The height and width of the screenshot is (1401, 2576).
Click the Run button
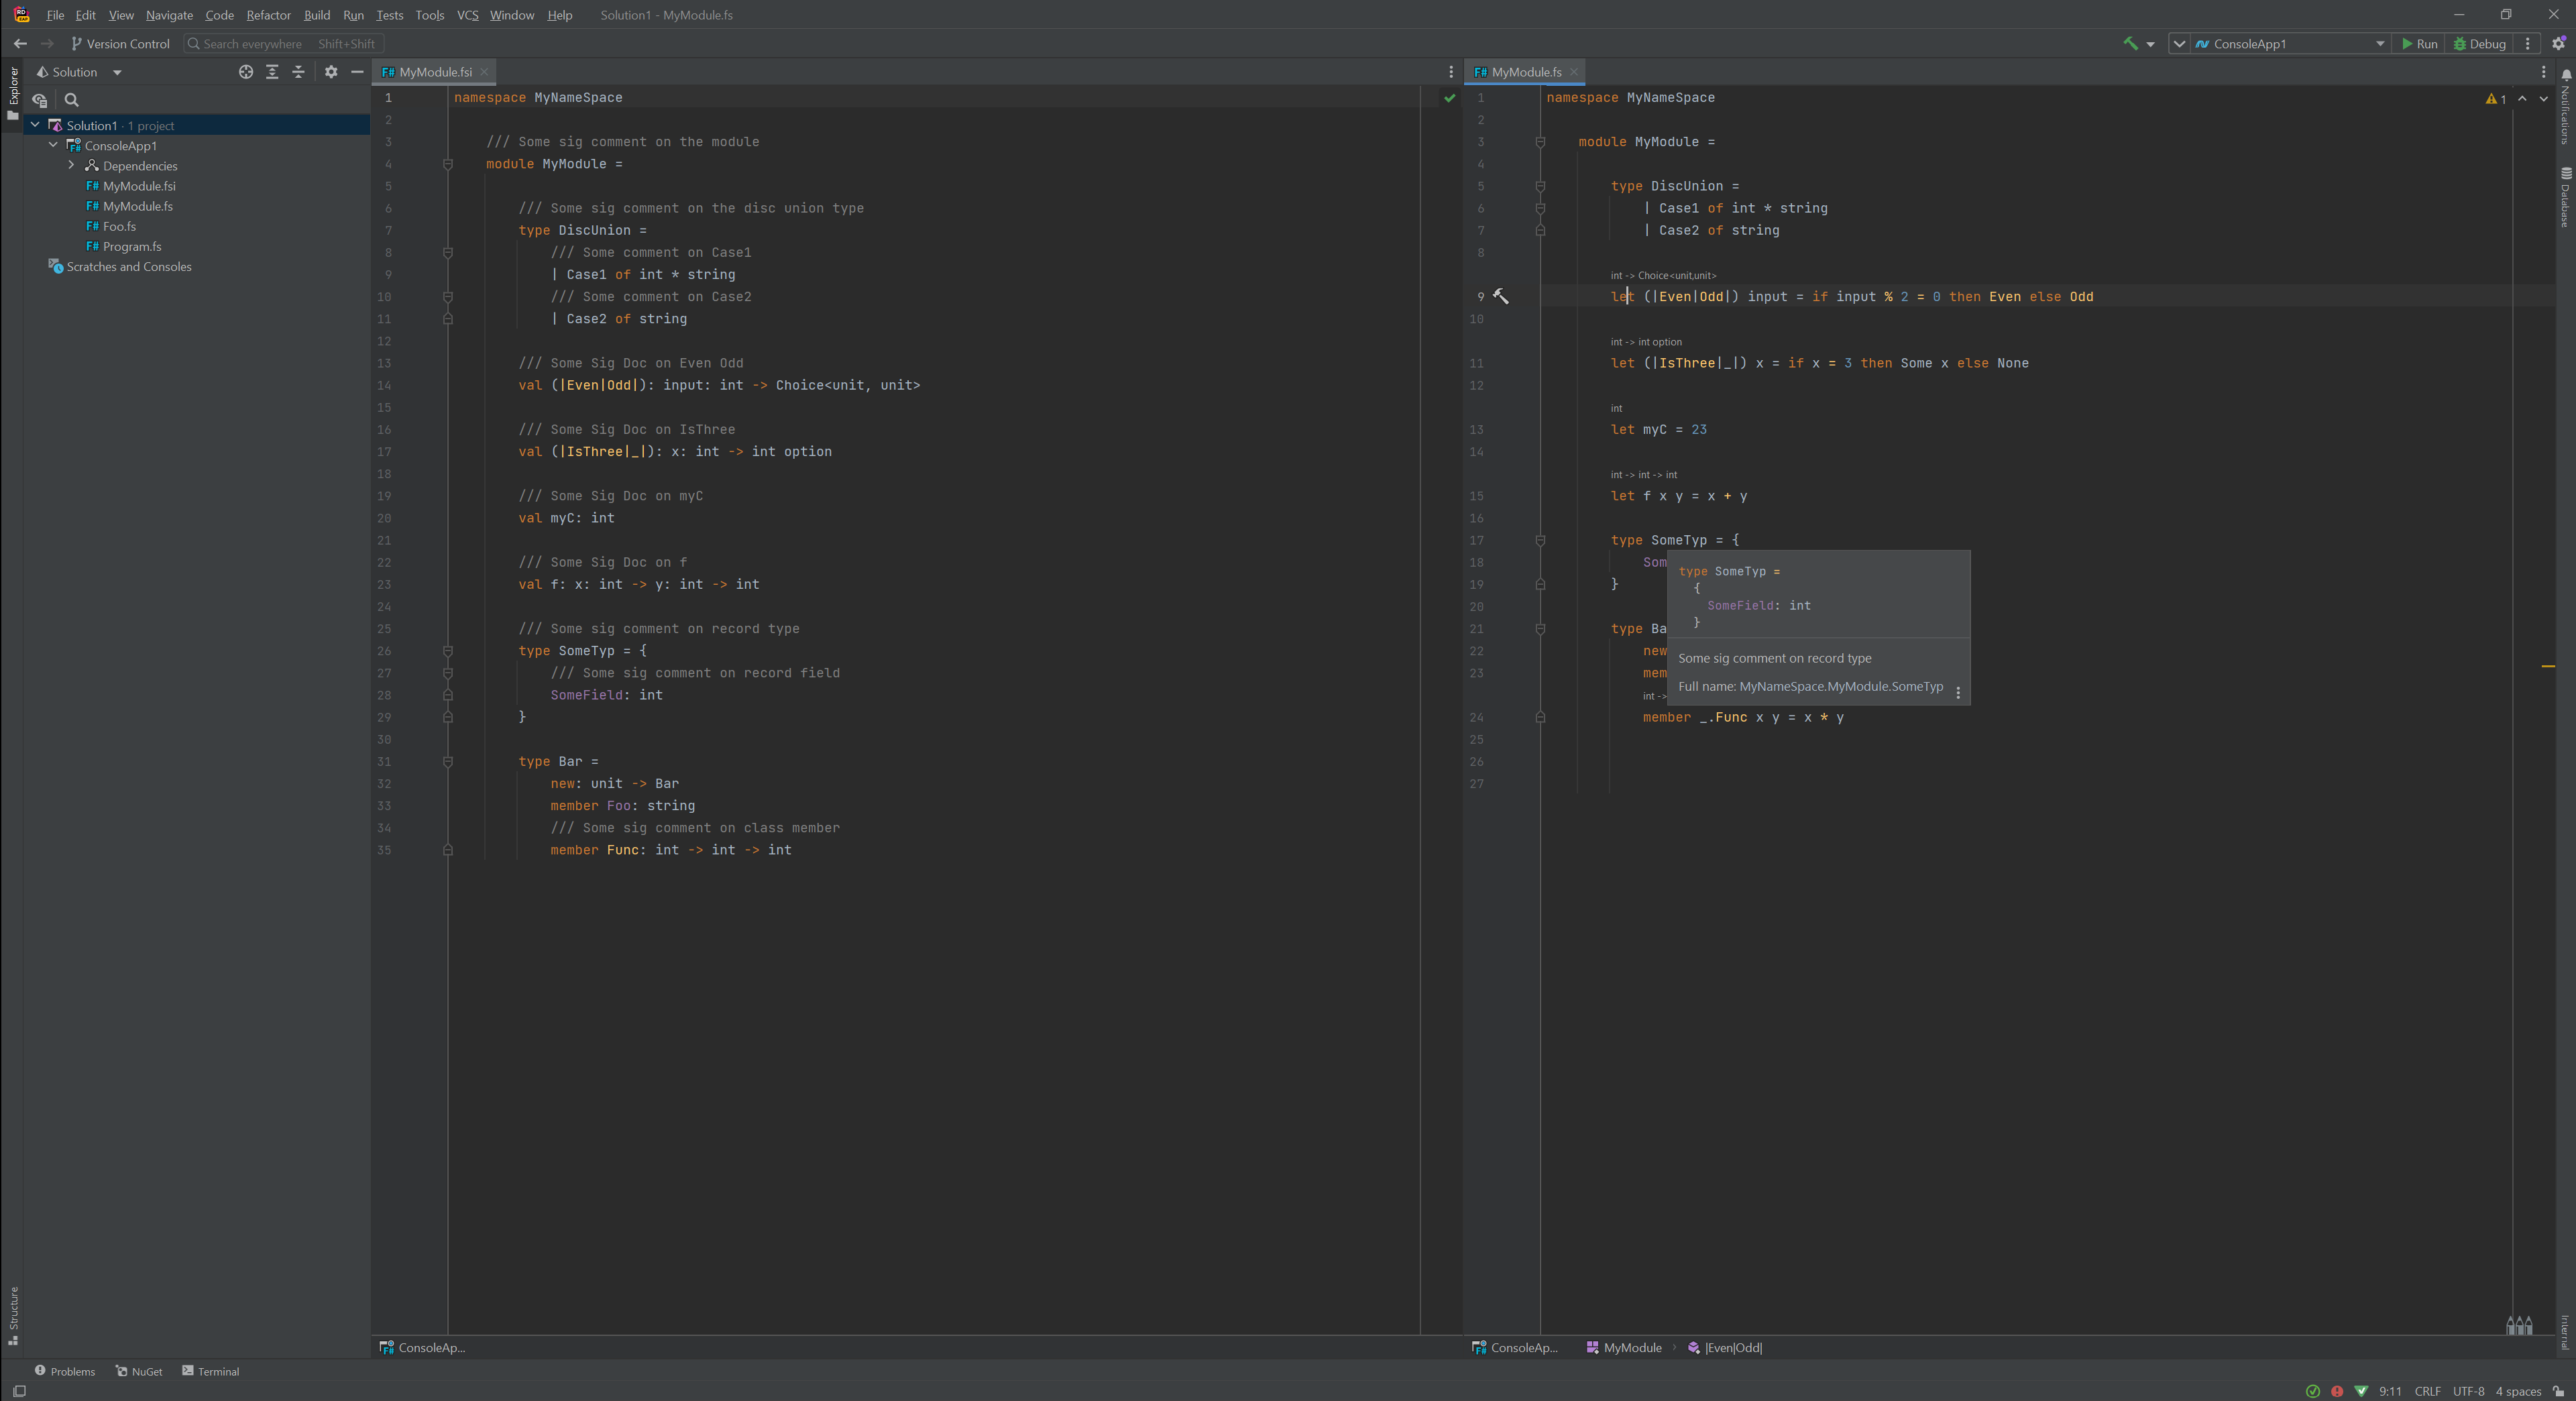click(2419, 43)
